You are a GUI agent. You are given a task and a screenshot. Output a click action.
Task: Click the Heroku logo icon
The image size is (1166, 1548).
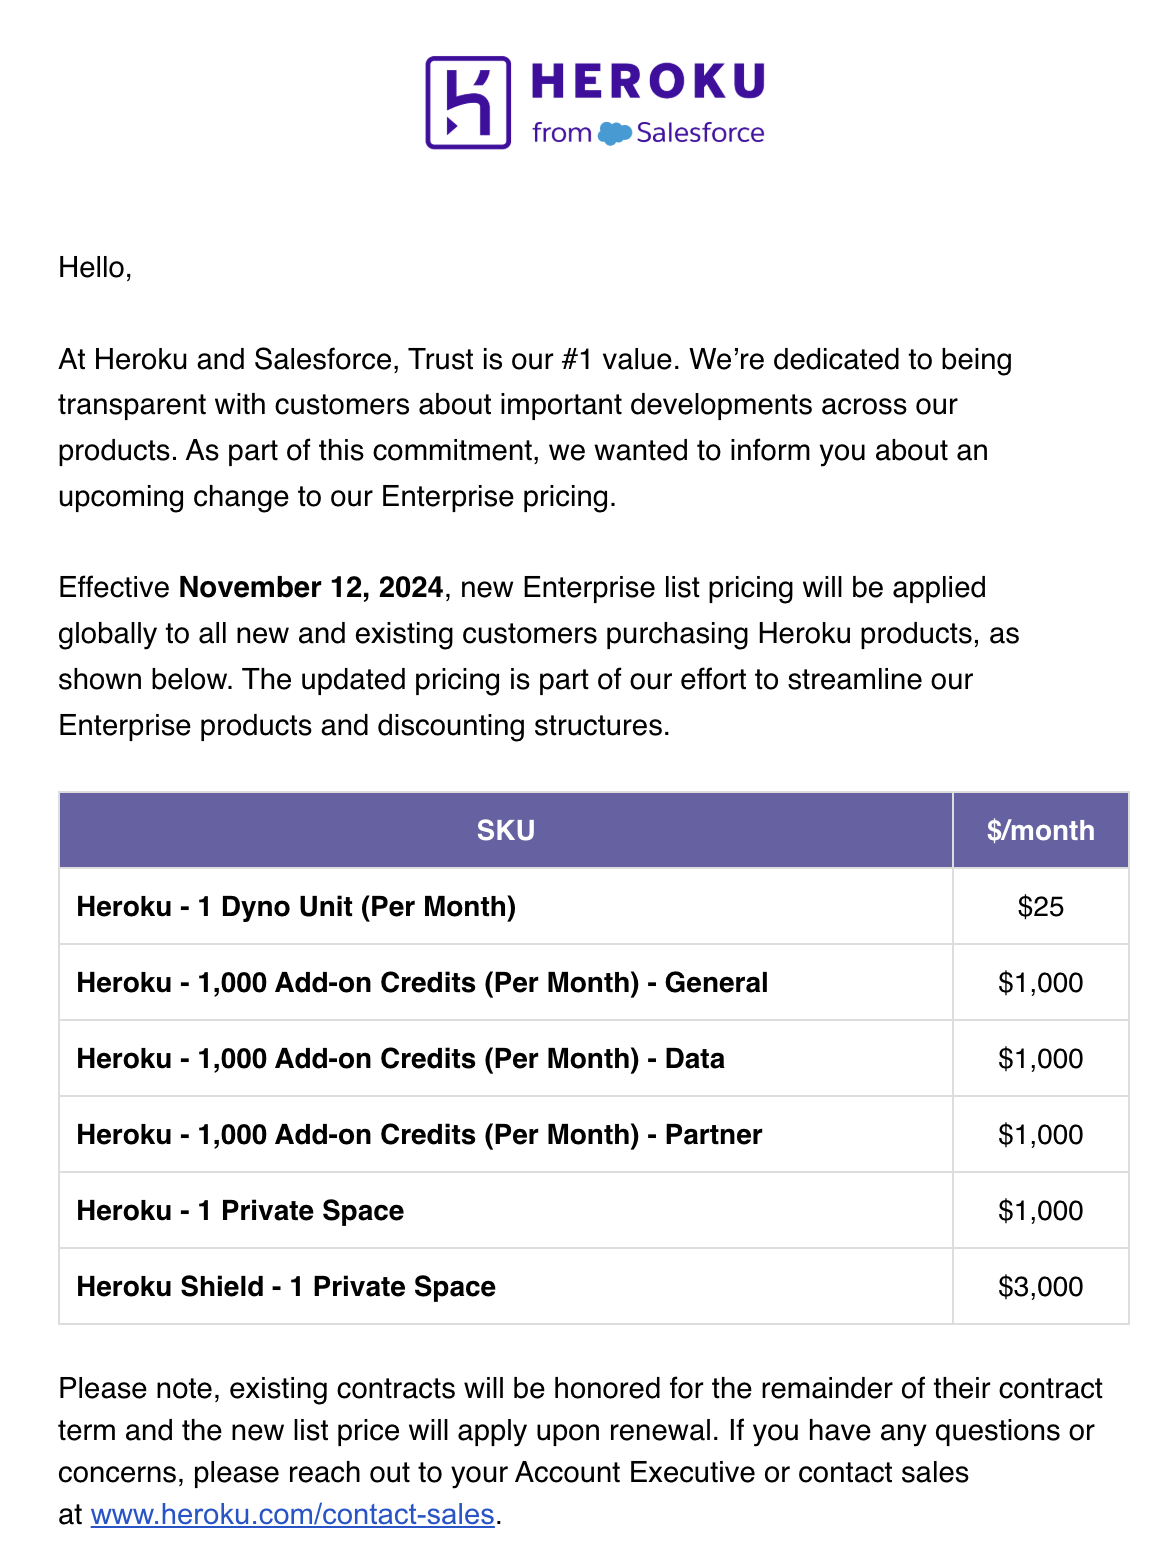[468, 102]
